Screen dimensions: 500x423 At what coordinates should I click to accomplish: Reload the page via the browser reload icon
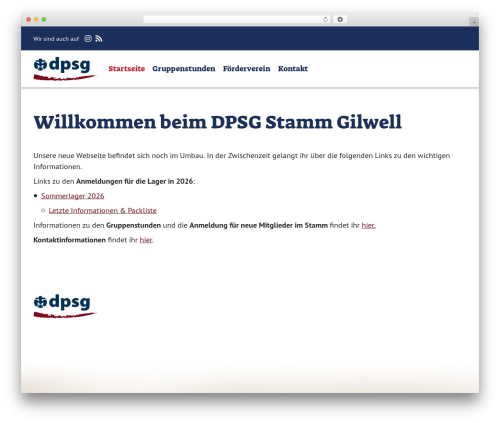(x=325, y=20)
